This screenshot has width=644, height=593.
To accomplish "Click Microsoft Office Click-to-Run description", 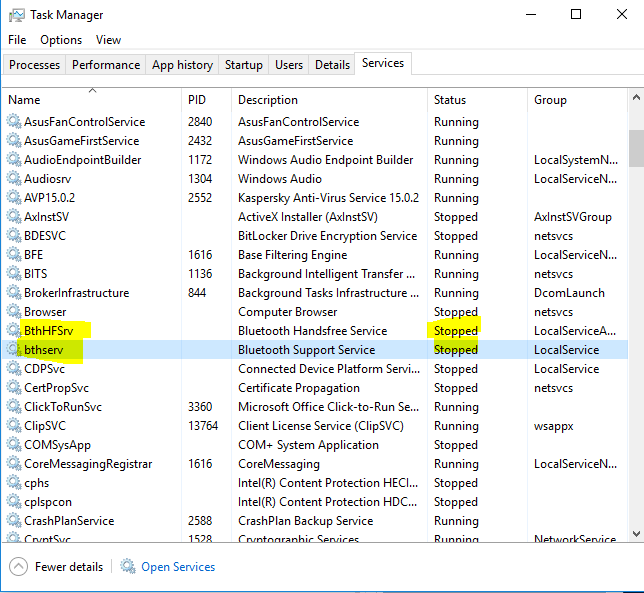I will [x=328, y=407].
